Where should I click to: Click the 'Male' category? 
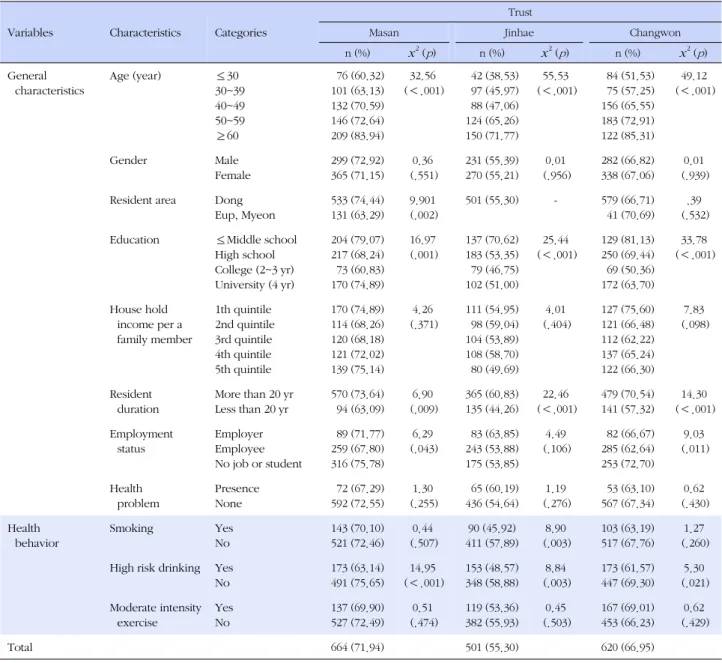(227, 161)
